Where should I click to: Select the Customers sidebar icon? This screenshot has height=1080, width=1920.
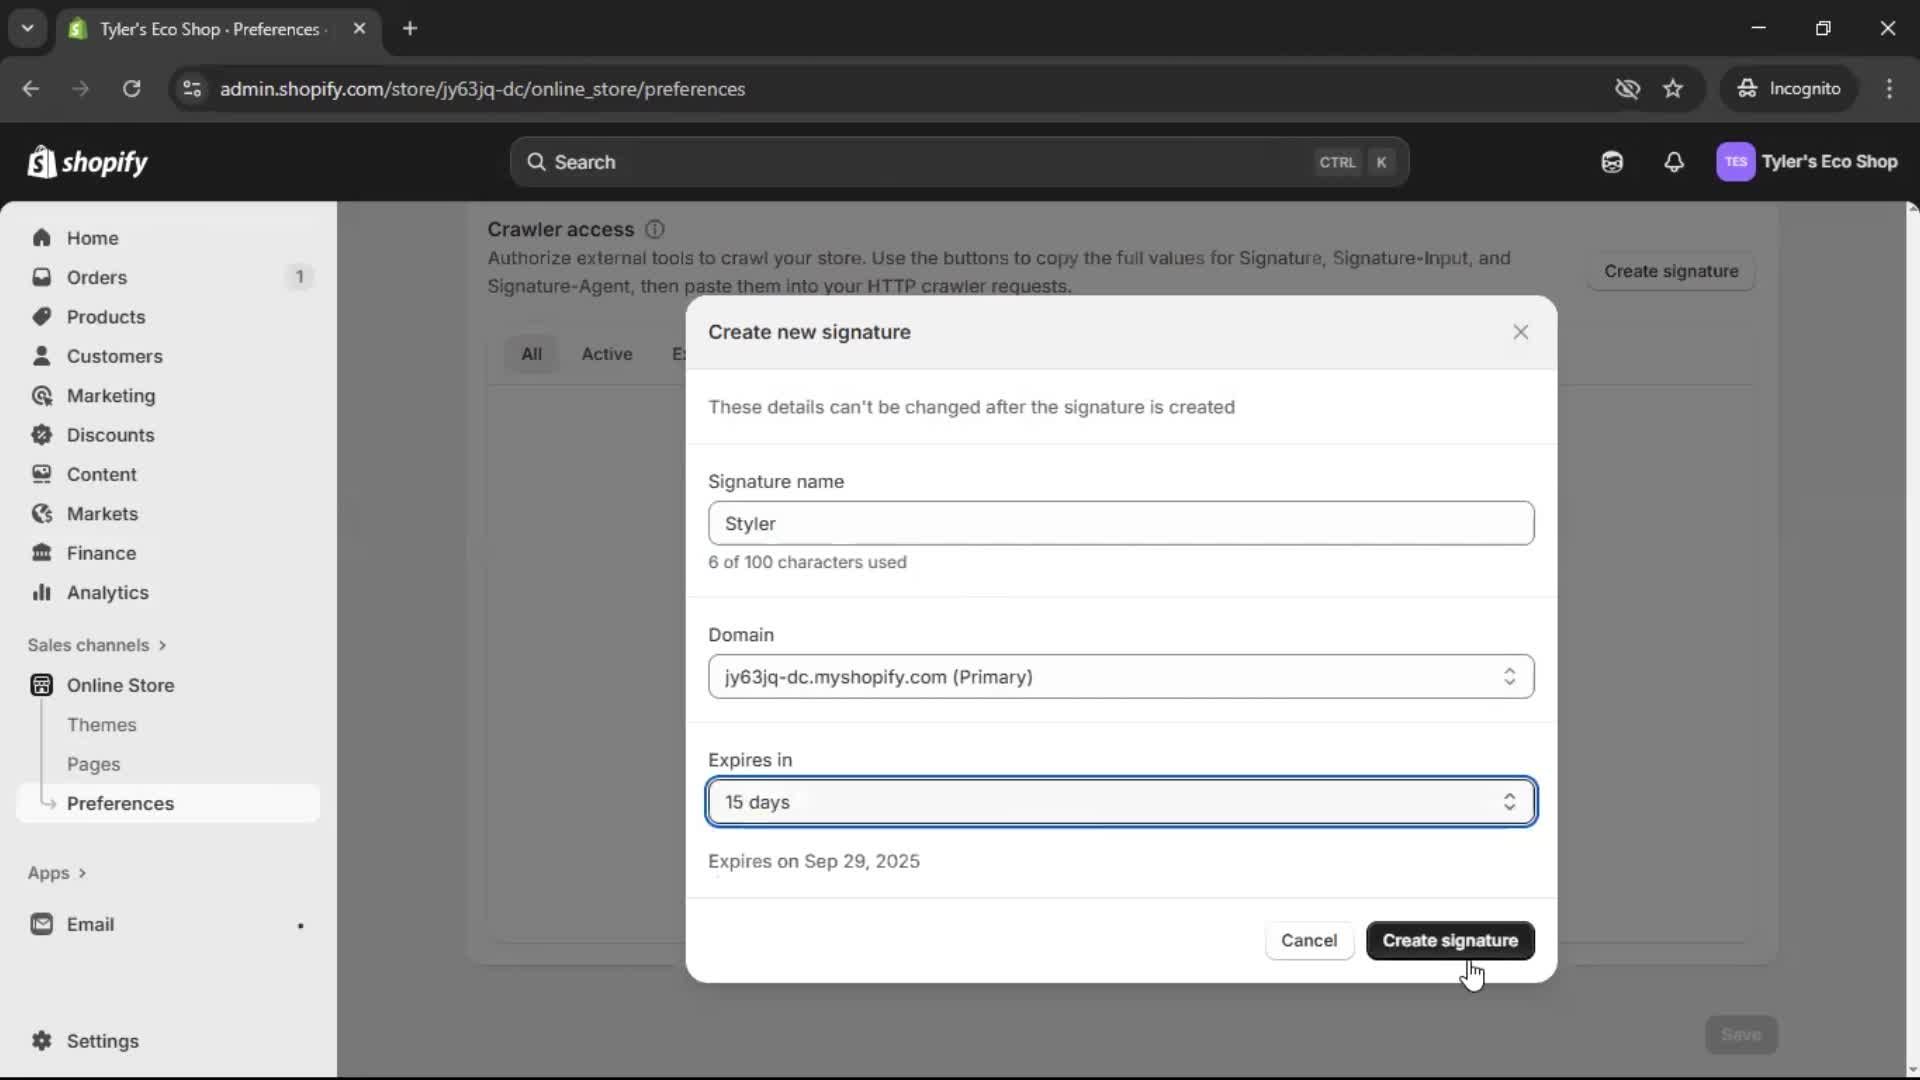pyautogui.click(x=41, y=356)
